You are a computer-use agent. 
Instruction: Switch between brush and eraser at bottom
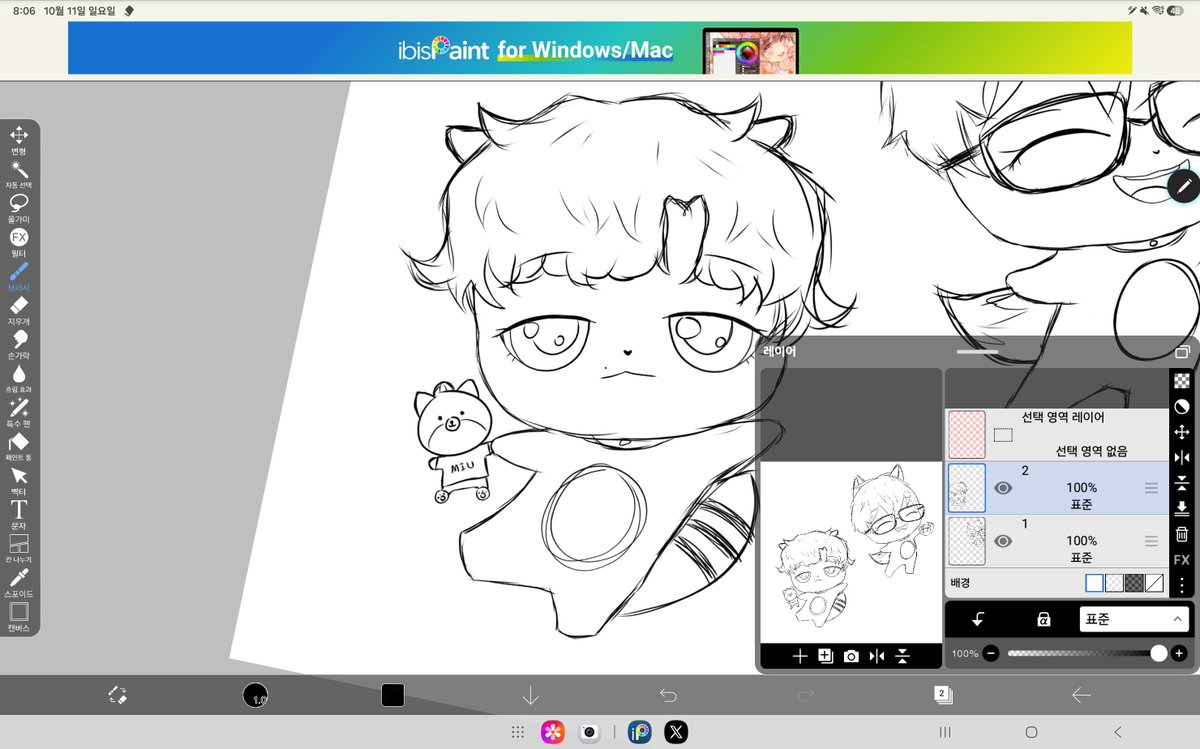pos(117,695)
